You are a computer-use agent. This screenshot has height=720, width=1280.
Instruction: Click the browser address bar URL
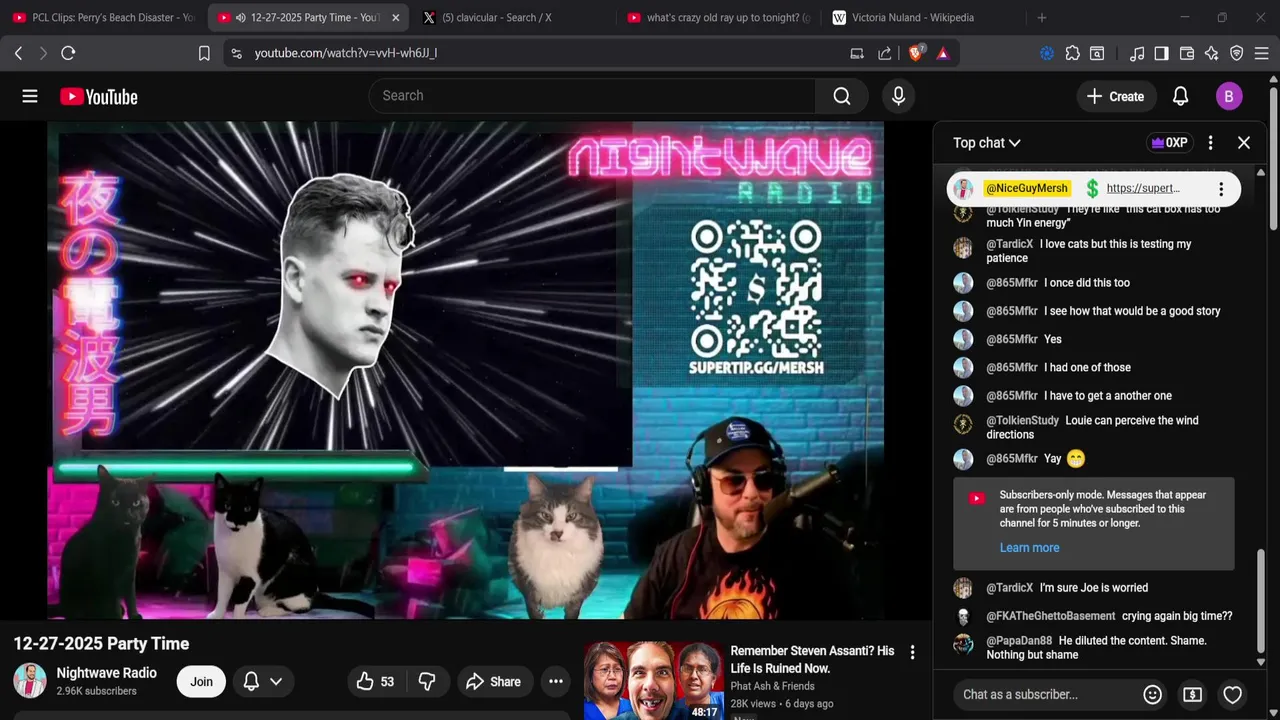point(346,53)
